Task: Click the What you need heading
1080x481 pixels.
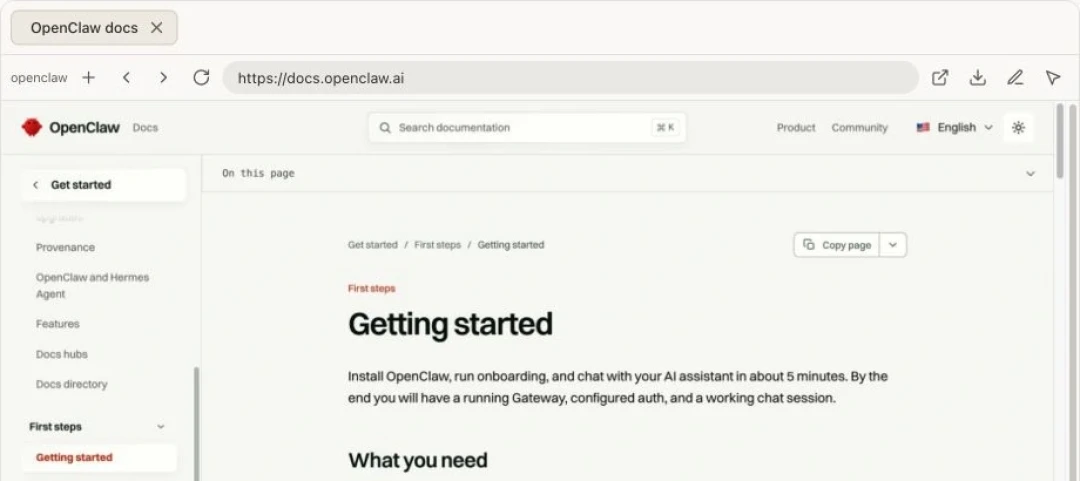Action: pos(418,460)
